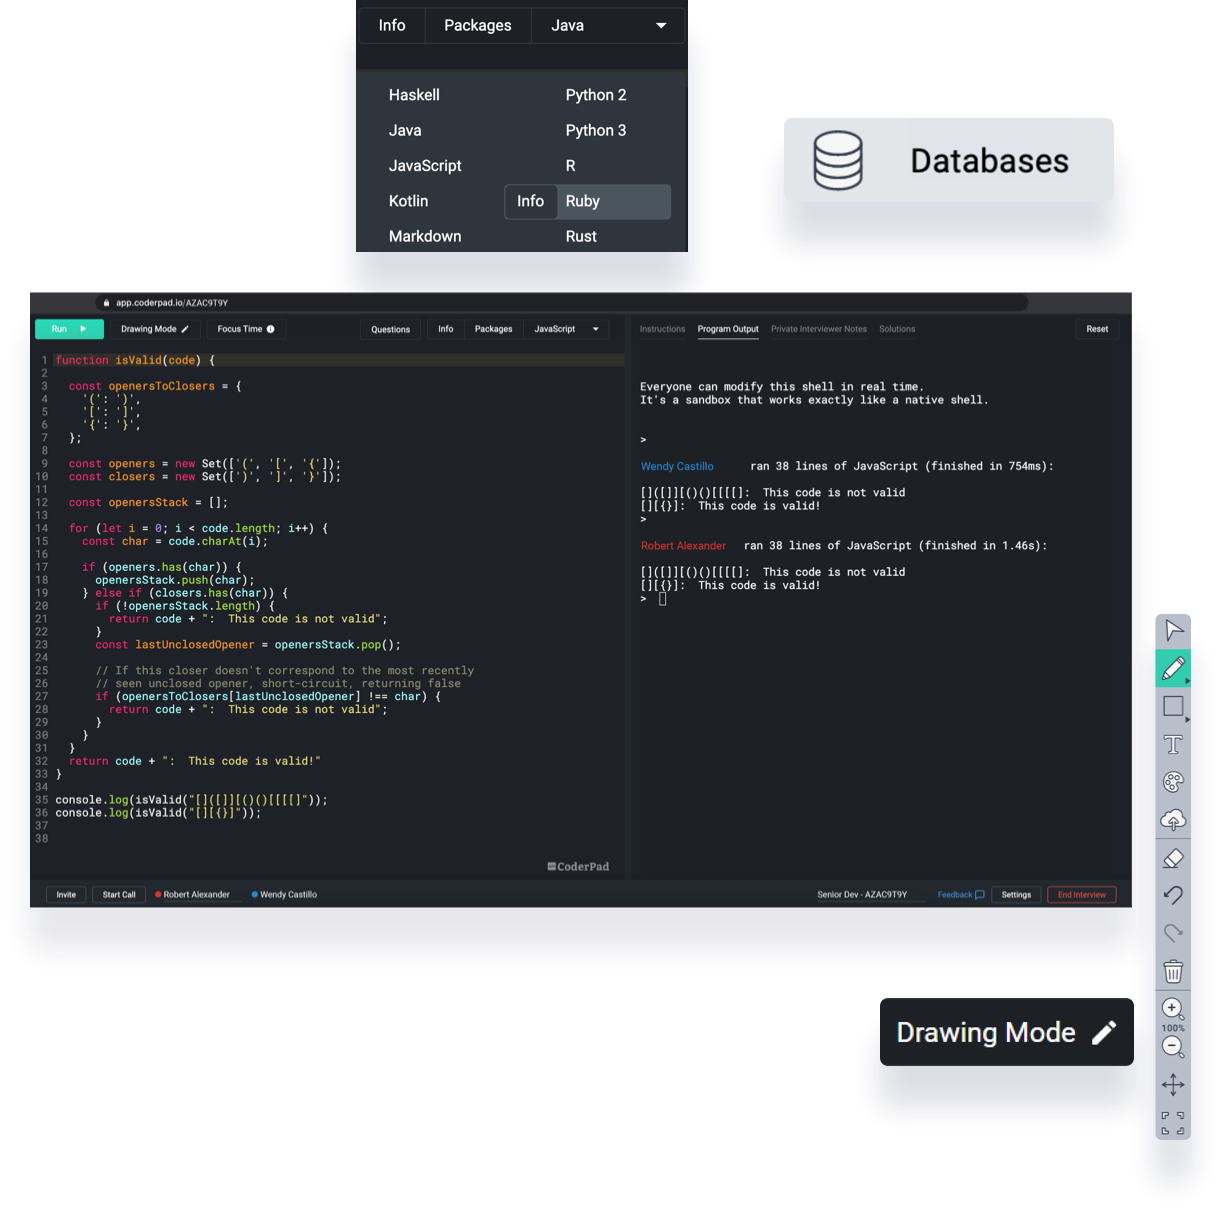
Task: Select the rectangle shape tool
Action: coord(1173,706)
